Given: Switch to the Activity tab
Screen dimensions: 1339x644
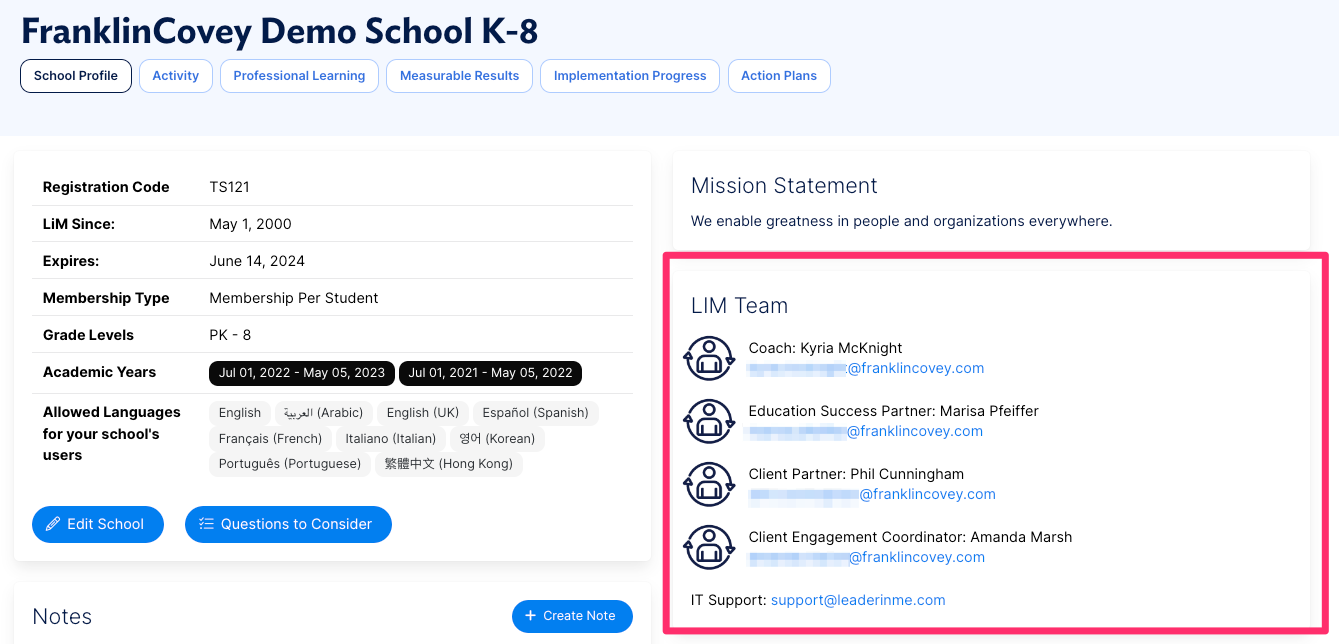Looking at the screenshot, I should point(176,76).
